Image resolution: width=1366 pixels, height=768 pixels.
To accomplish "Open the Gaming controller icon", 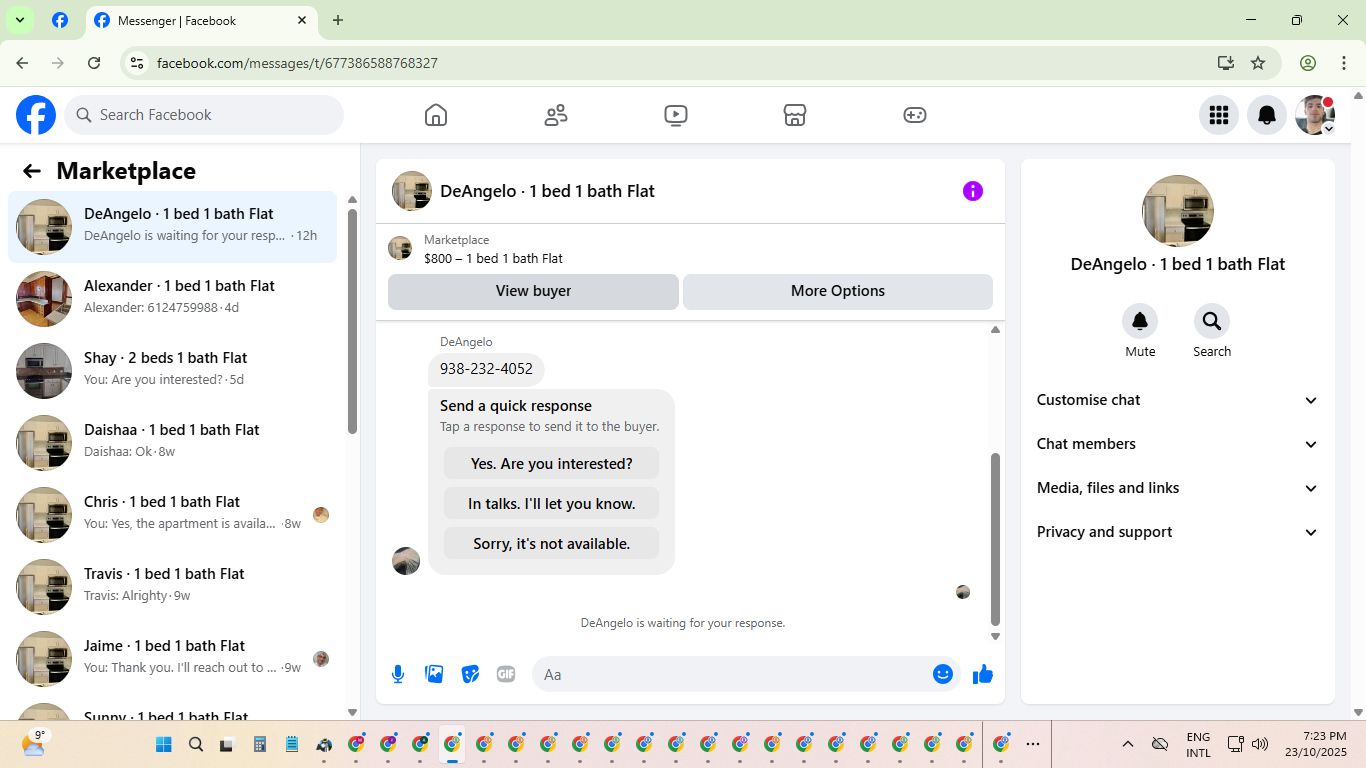I will (915, 115).
